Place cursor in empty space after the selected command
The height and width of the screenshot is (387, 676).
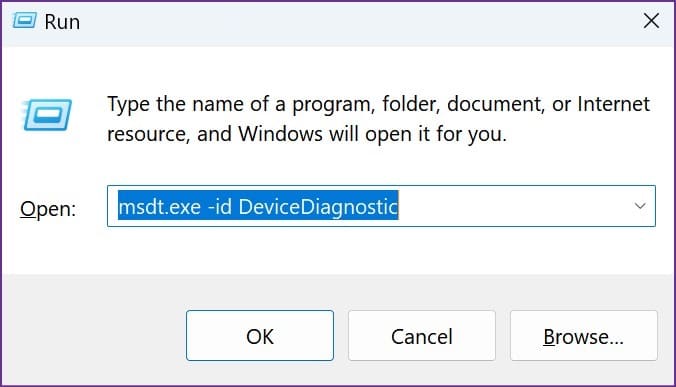click(513, 206)
